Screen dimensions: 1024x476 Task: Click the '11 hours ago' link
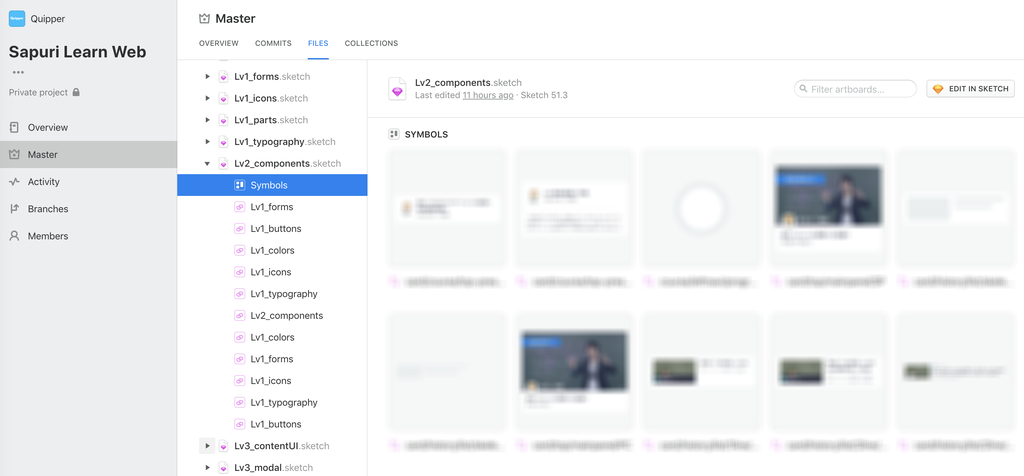488,95
